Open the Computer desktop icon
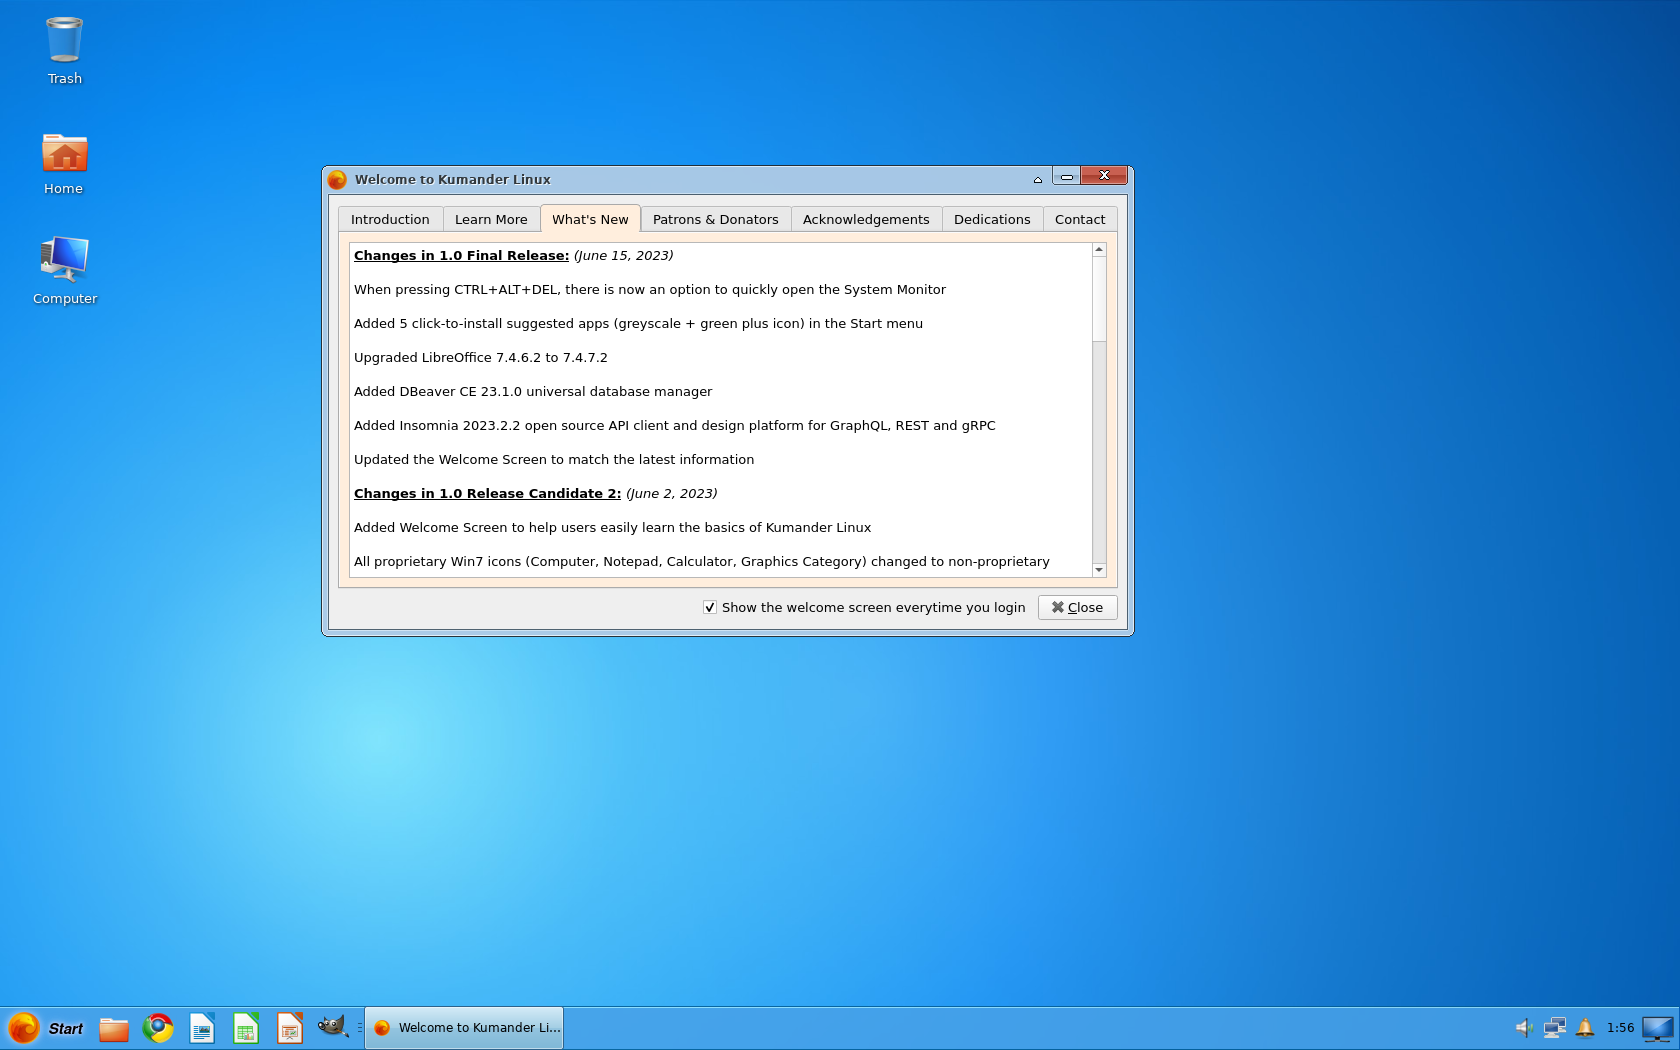The width and height of the screenshot is (1680, 1050). click(64, 270)
